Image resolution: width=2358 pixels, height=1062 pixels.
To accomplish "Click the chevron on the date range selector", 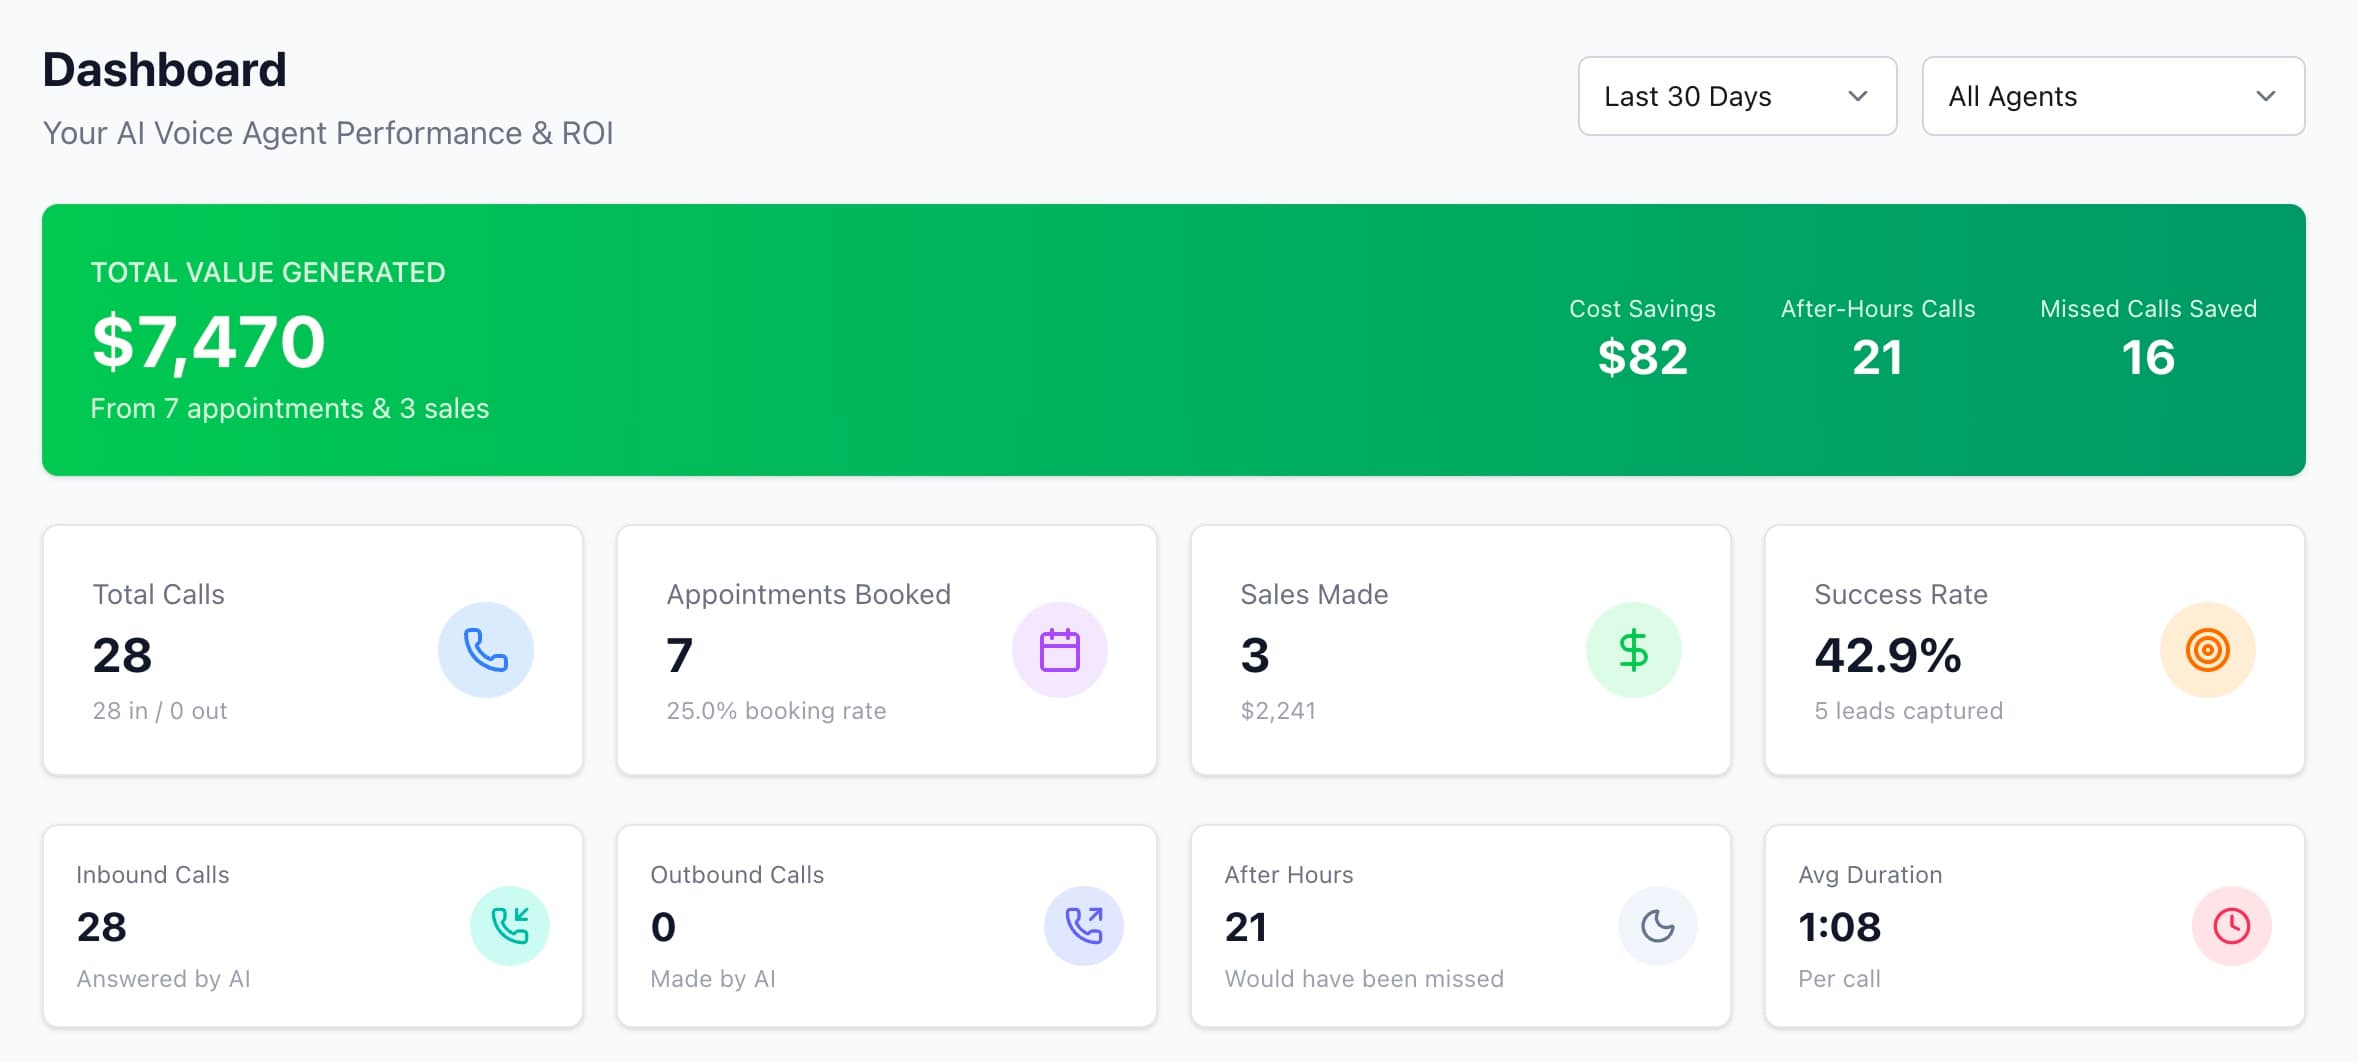I will (x=1858, y=96).
